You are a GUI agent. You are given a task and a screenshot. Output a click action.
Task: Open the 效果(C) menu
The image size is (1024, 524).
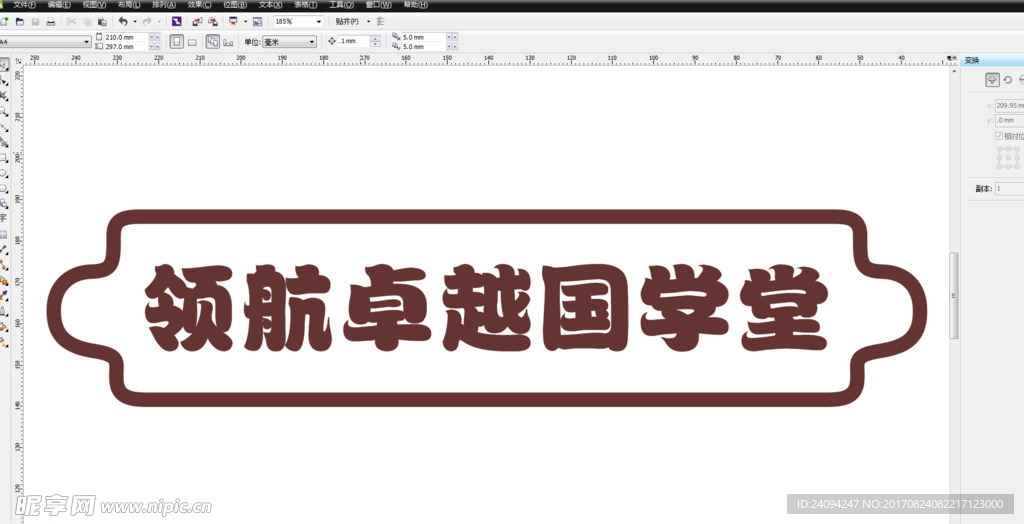tap(199, 5)
